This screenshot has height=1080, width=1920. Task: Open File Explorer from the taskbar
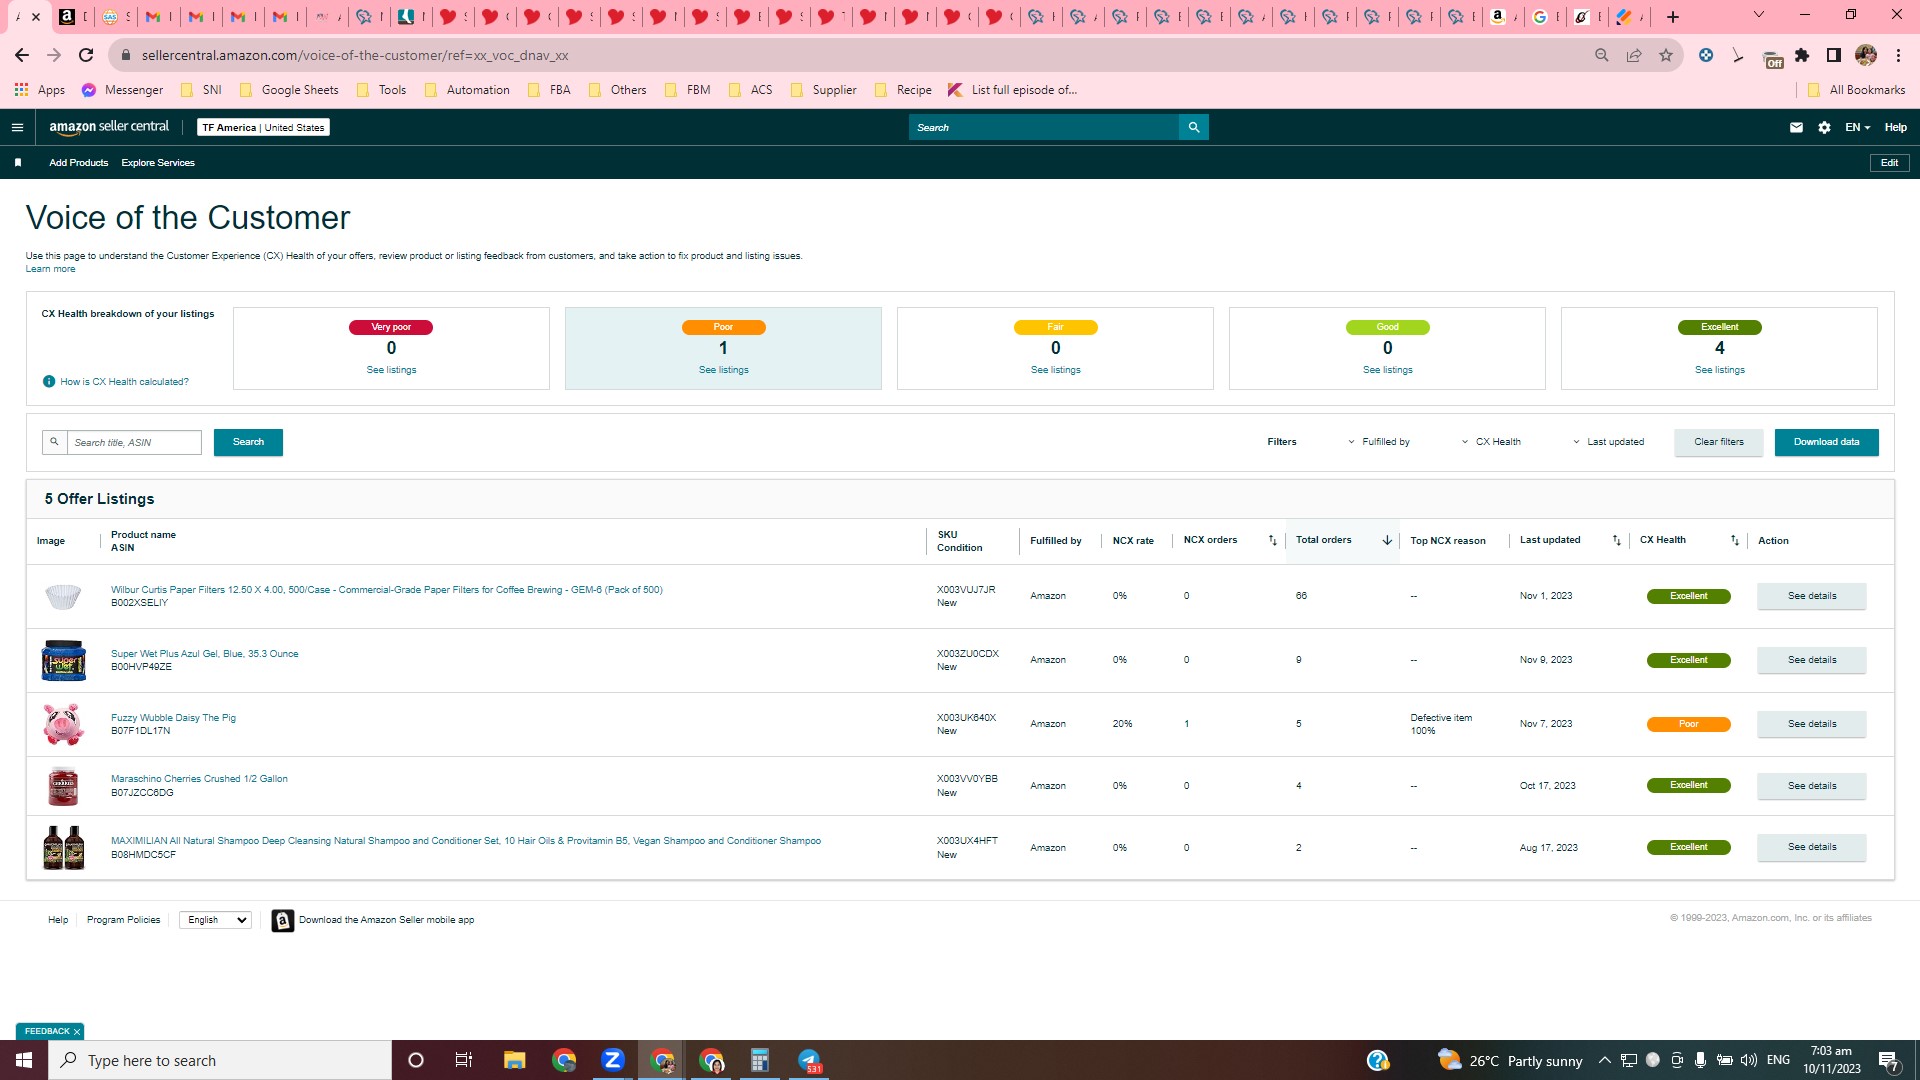(514, 1060)
